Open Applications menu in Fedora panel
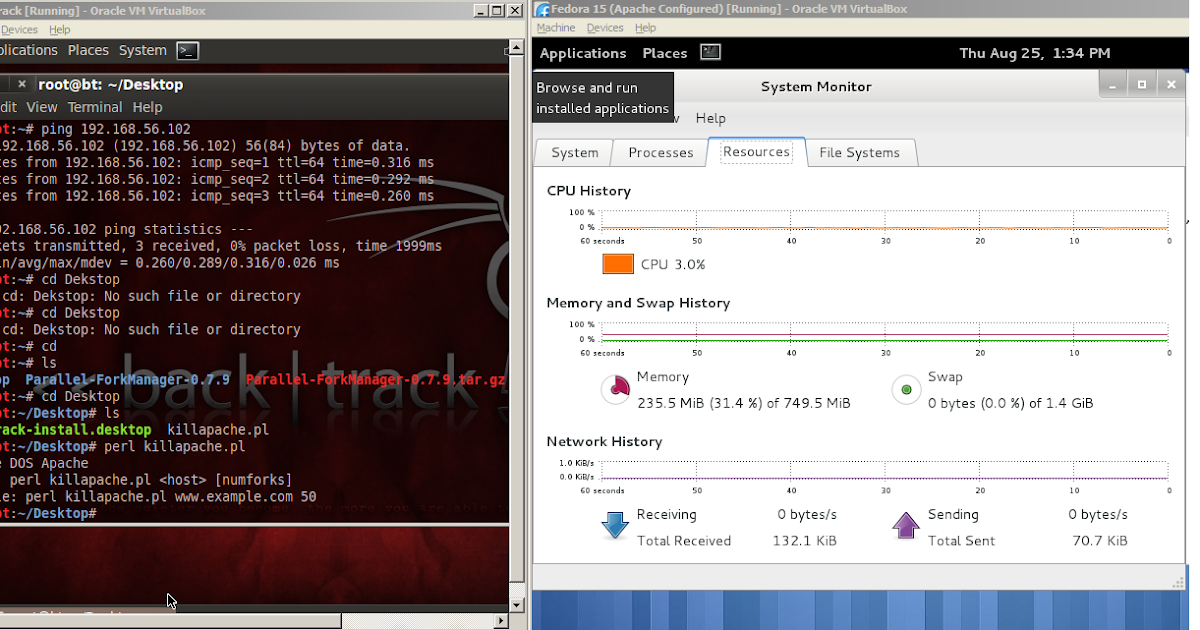This screenshot has width=1200, height=630. [x=583, y=53]
